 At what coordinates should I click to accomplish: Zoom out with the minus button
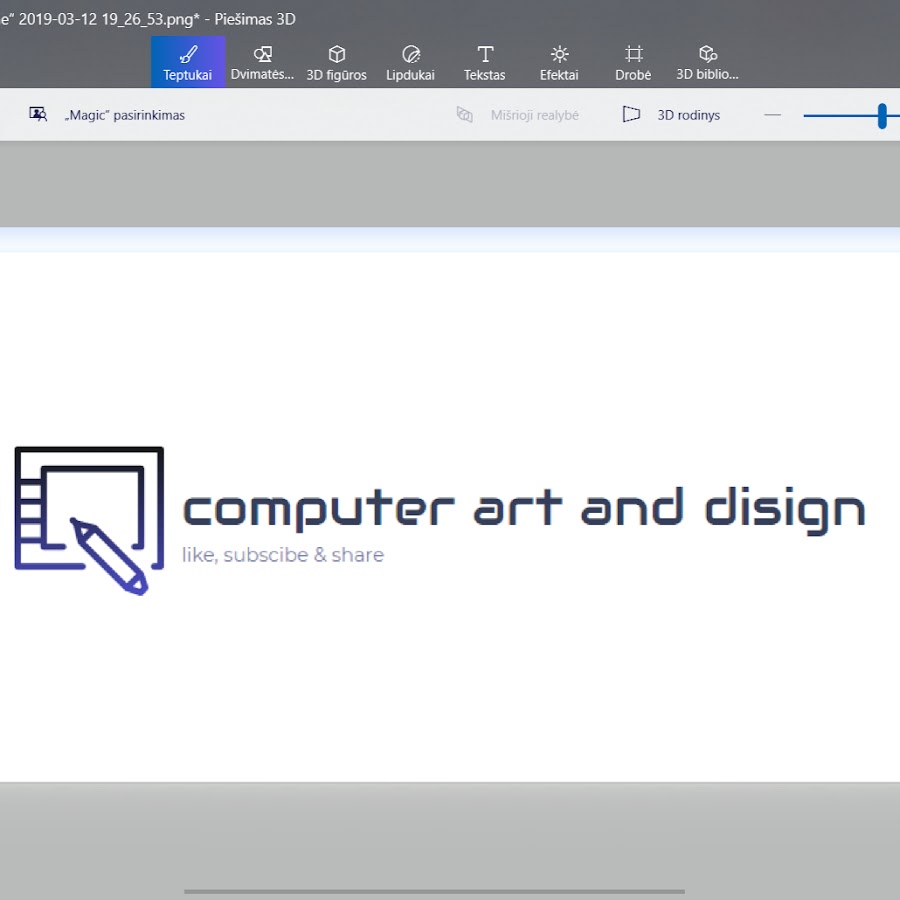pos(773,115)
